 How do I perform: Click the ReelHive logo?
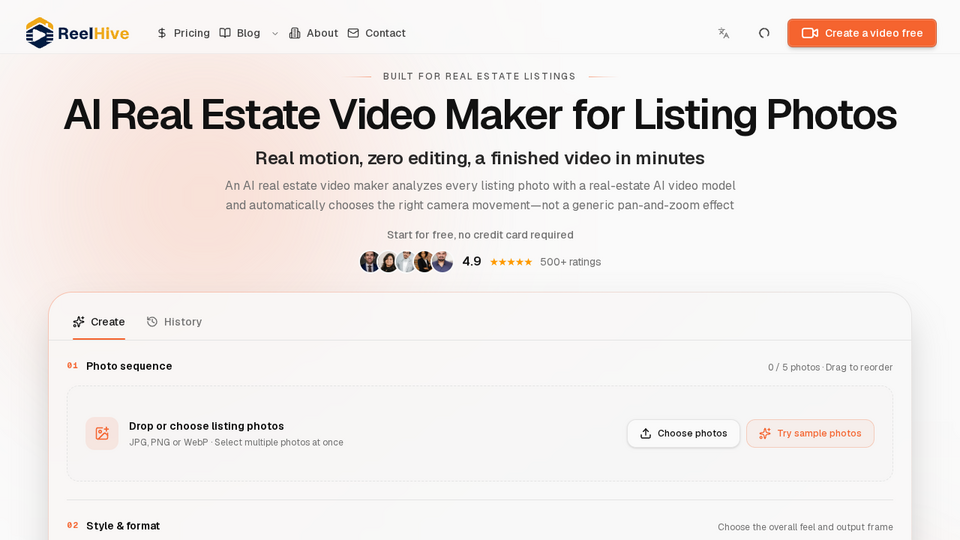pyautogui.click(x=77, y=33)
